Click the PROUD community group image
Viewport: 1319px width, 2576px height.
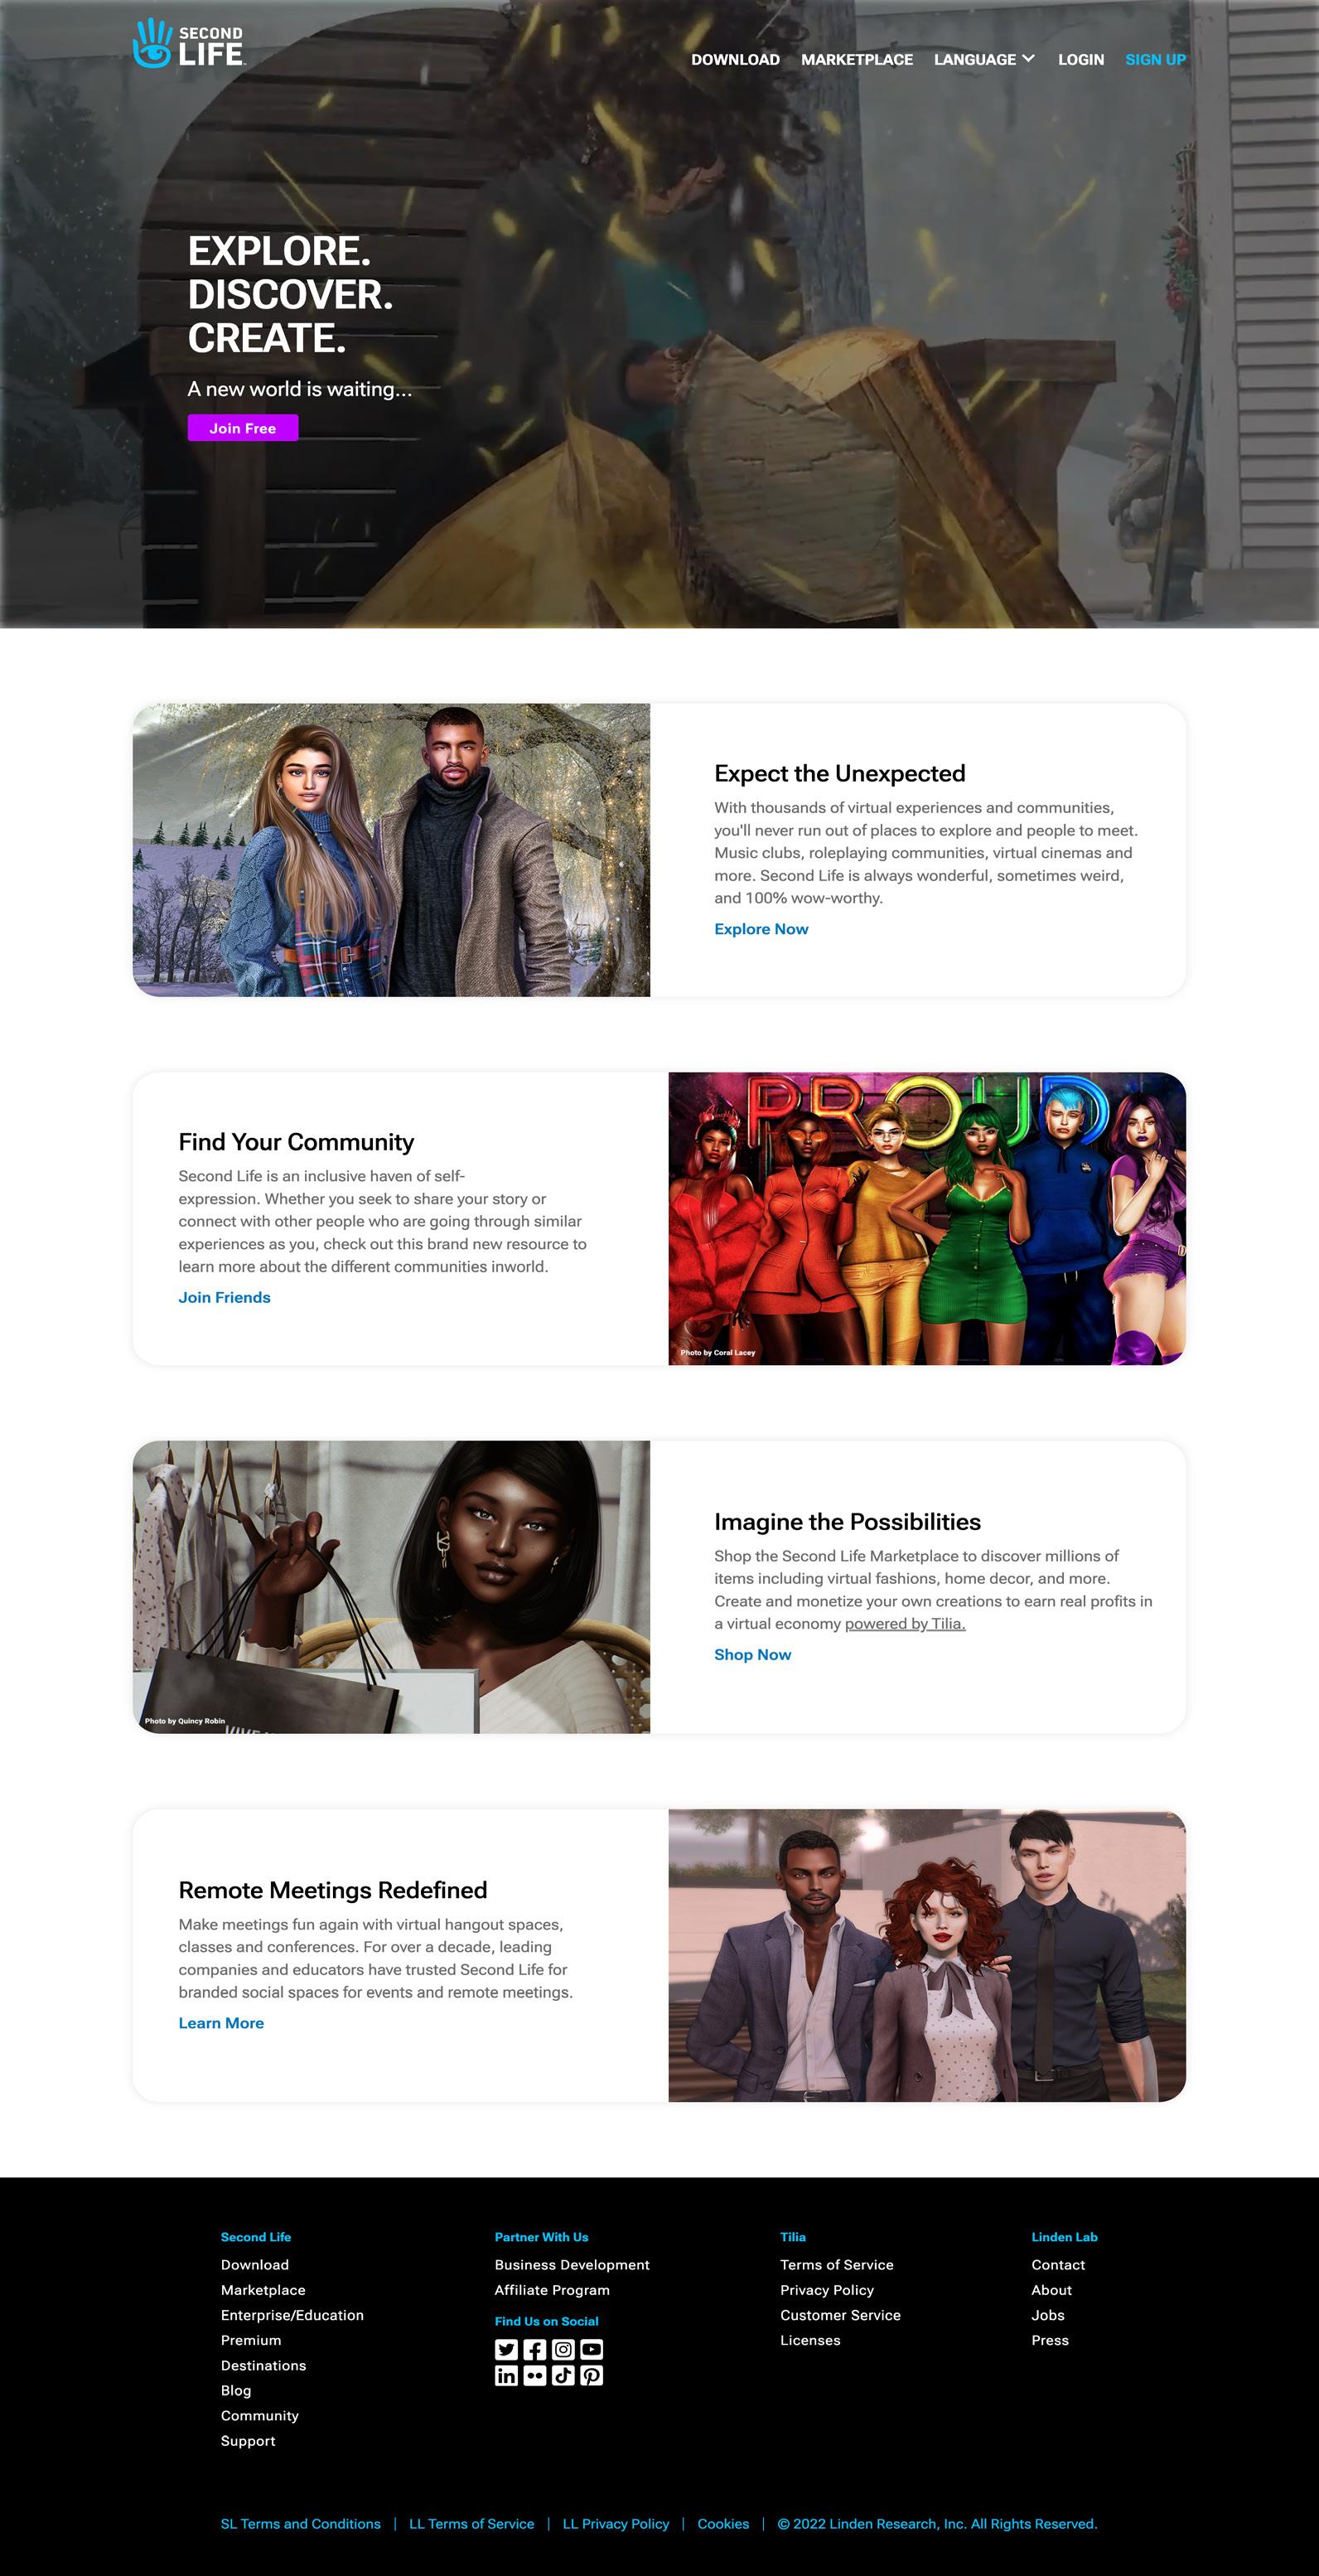(x=927, y=1218)
